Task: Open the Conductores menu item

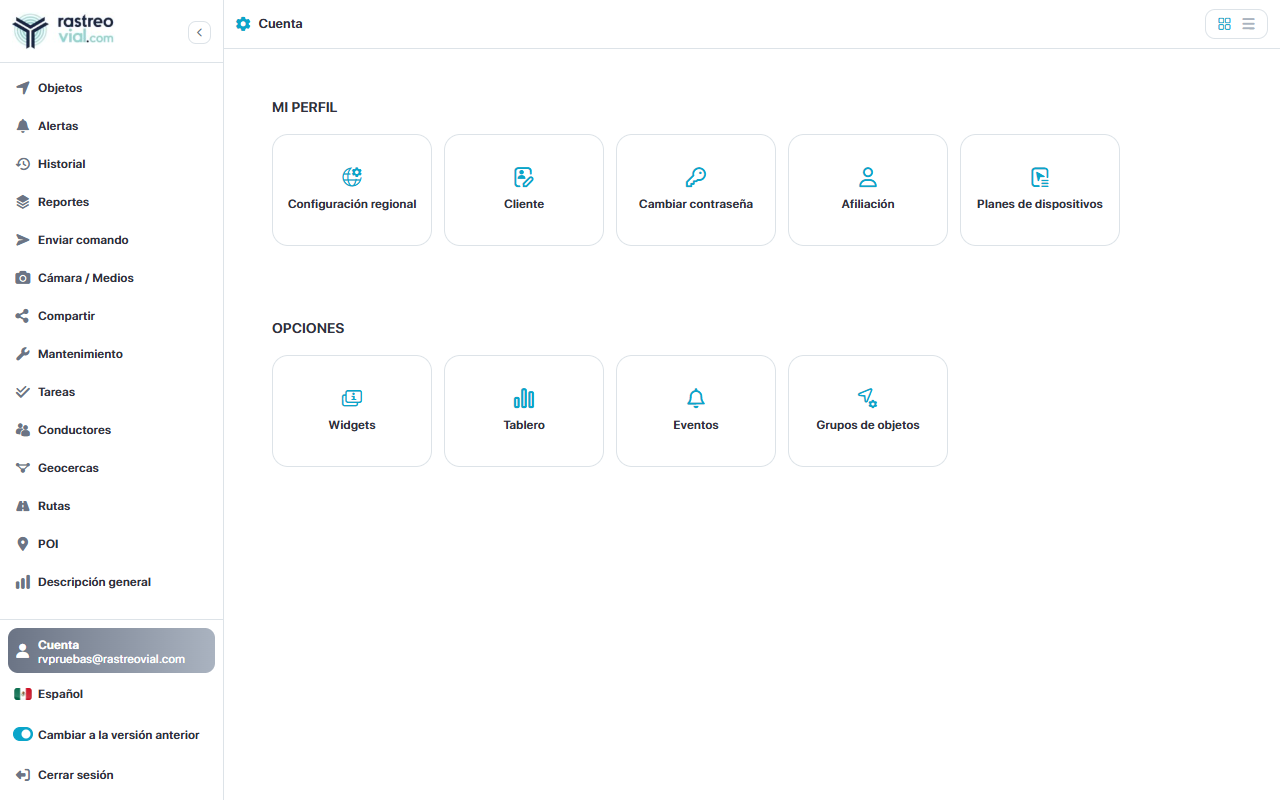Action: point(111,430)
